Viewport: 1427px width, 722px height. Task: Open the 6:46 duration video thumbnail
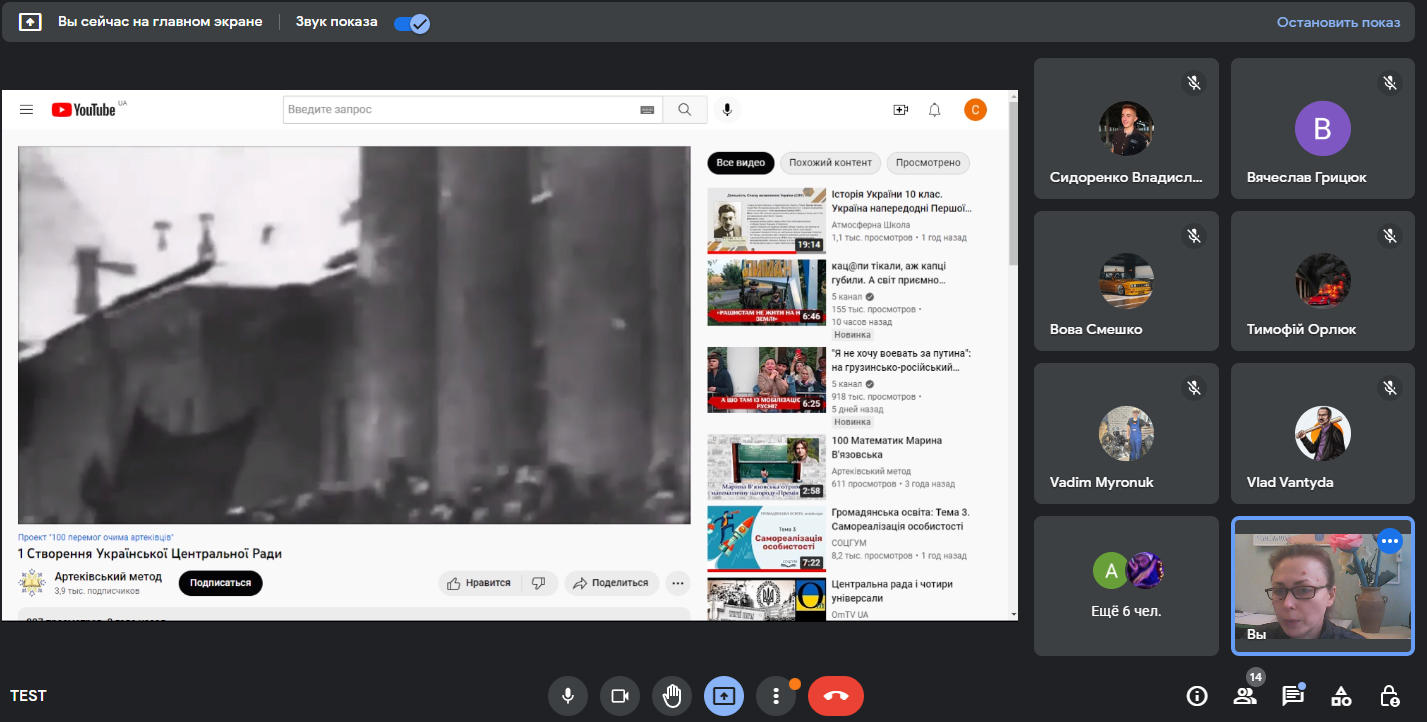click(x=766, y=292)
